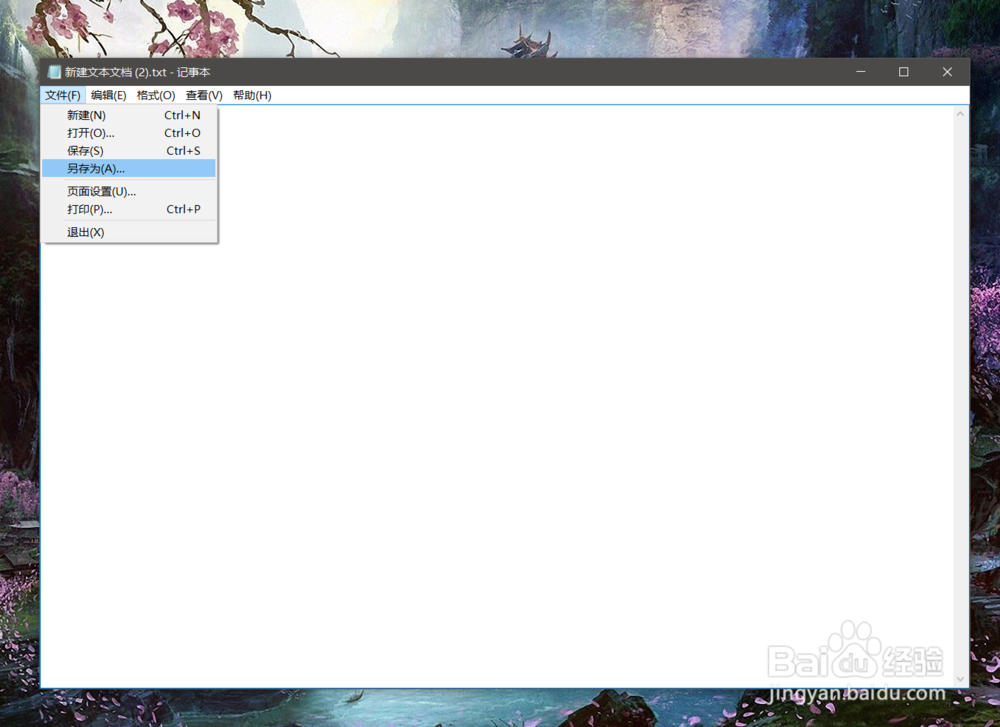
Task: Minimize the Notepad window
Action: coord(860,72)
